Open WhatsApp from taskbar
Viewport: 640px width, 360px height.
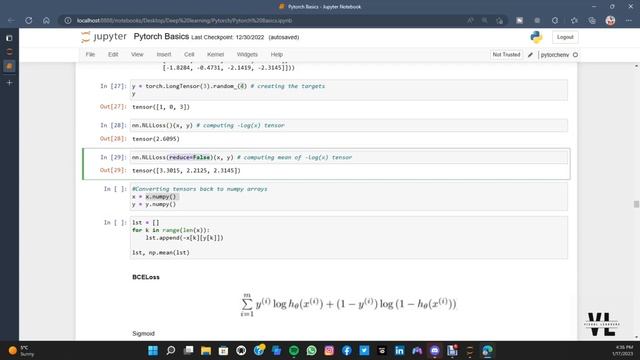pyautogui.click(x=311, y=351)
